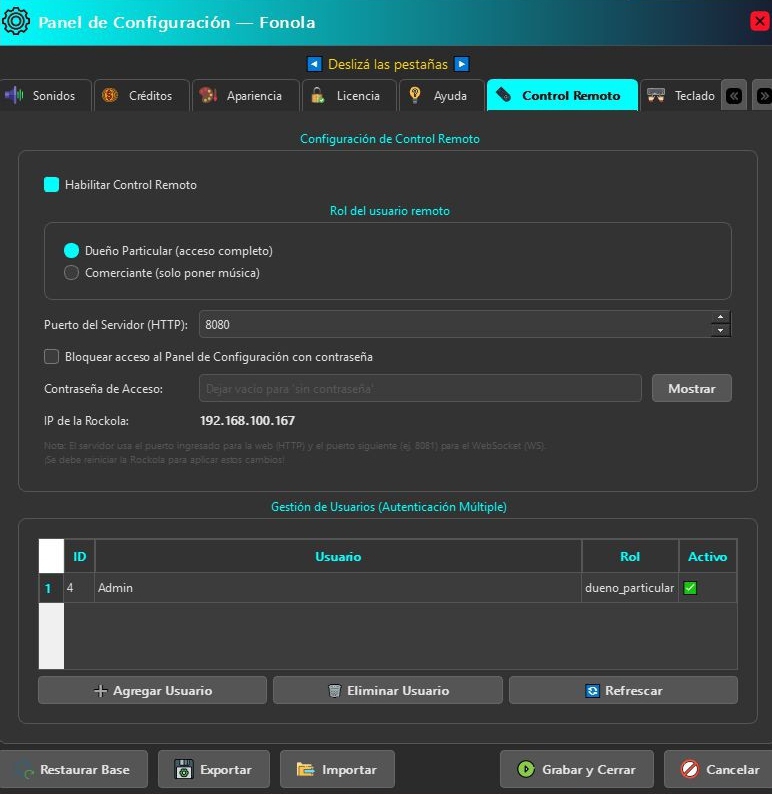
Task: Click the restore icon on Restaurar Base
Action: (24, 770)
